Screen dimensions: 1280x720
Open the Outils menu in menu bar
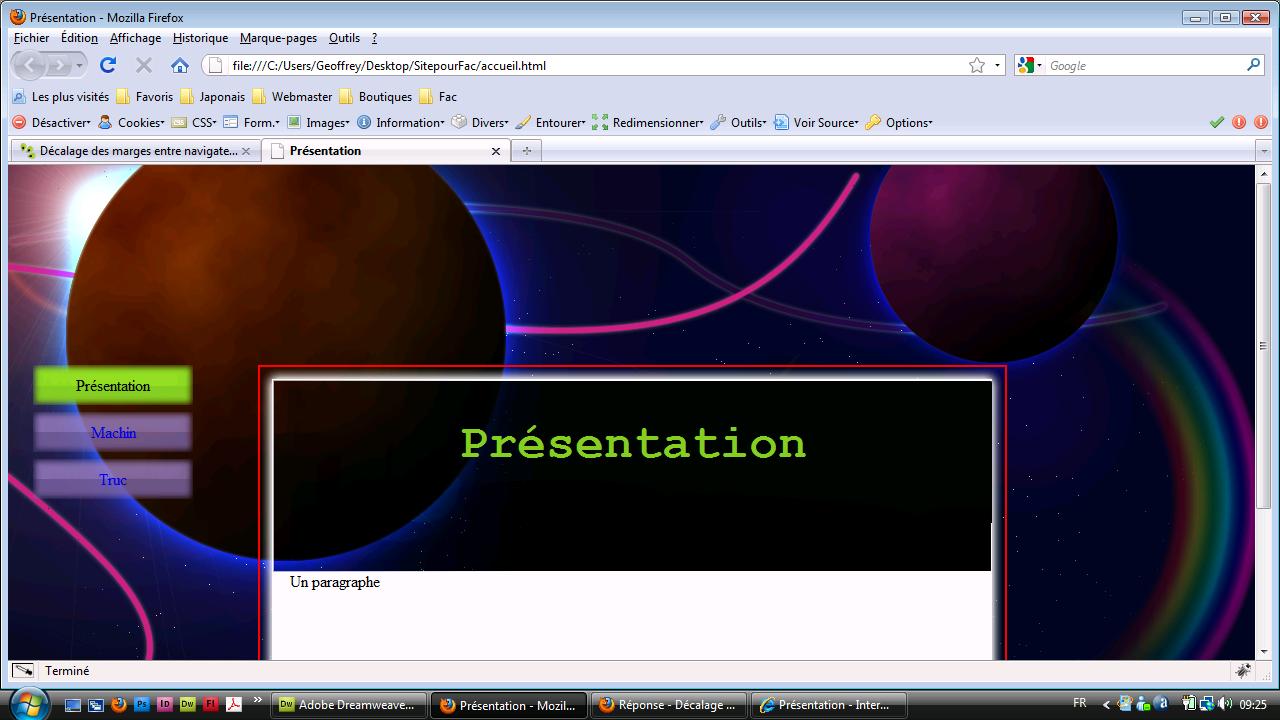tap(344, 38)
